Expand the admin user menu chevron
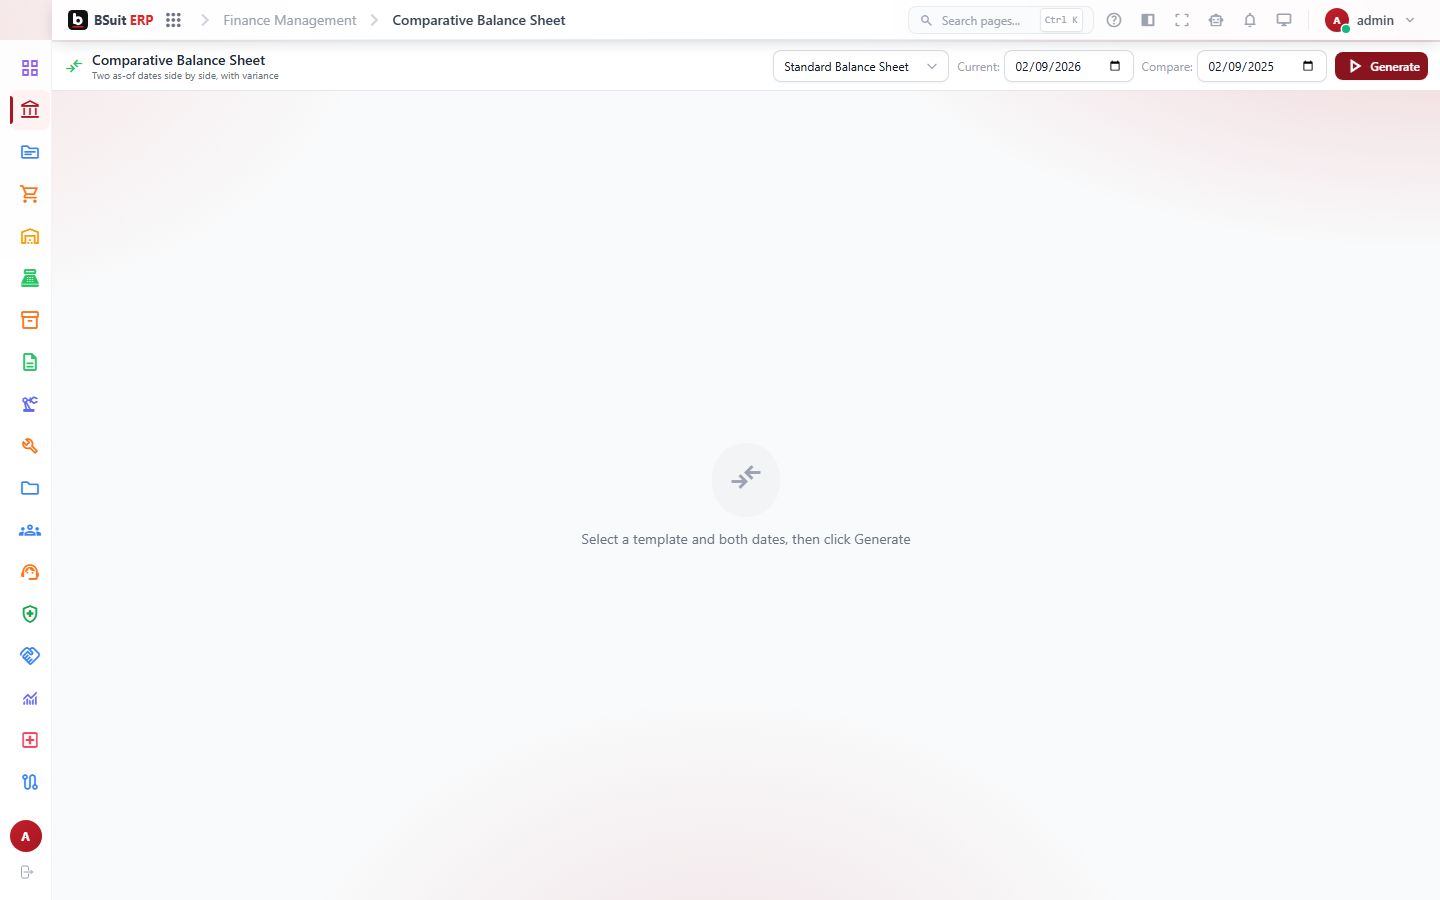 point(1410,20)
